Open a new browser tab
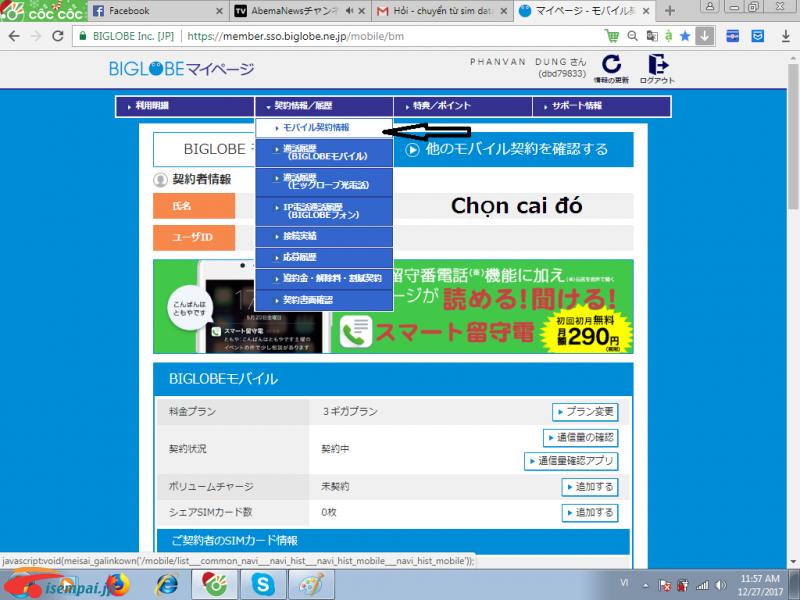 click(670, 11)
